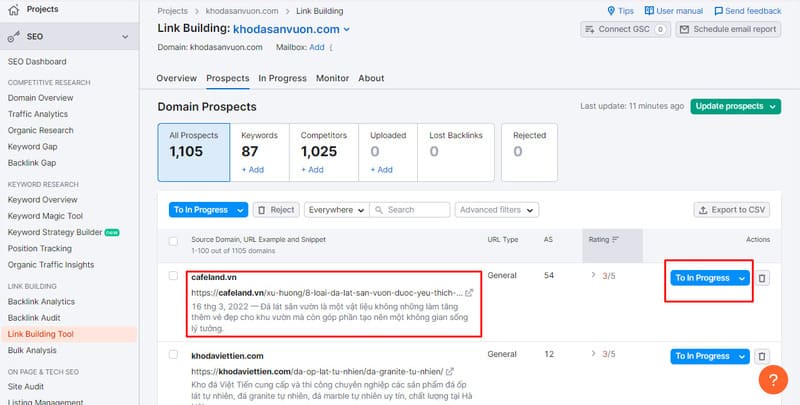Viewport: 800px width, 405px height.
Task: Open external link icon beside cafeland.vn URL
Action: click(470, 292)
